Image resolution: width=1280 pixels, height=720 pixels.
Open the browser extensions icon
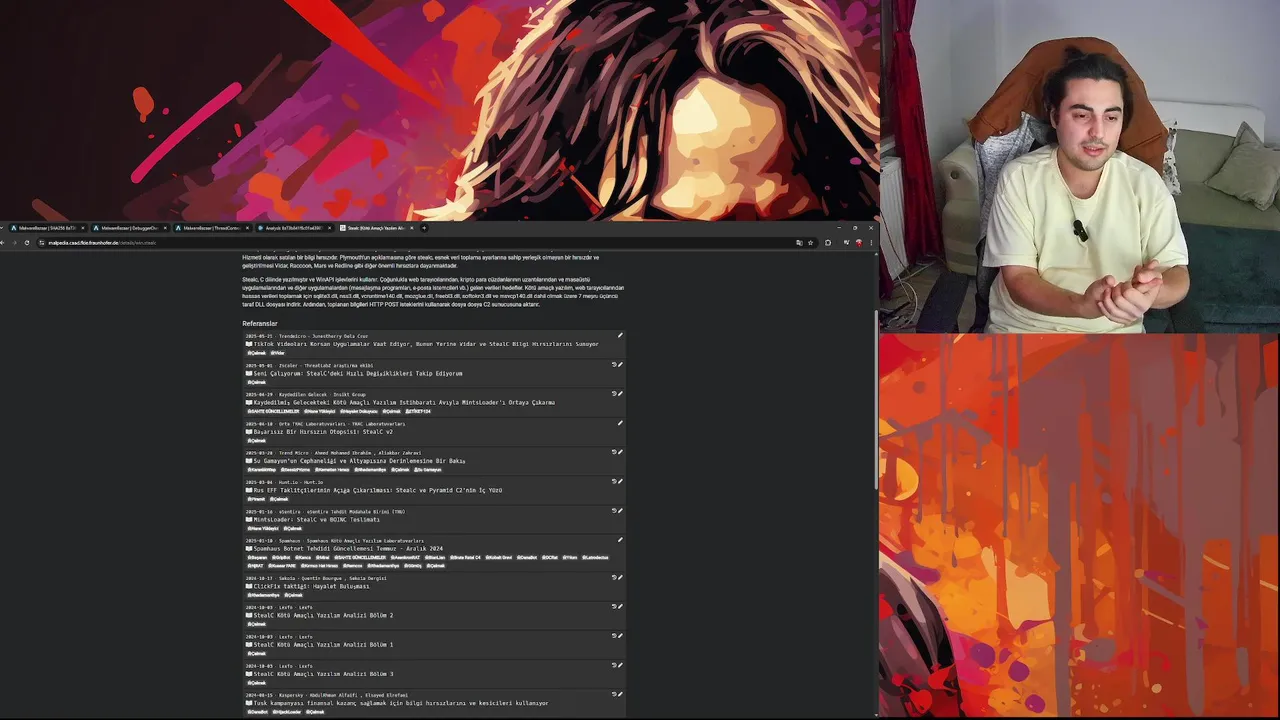(x=828, y=243)
